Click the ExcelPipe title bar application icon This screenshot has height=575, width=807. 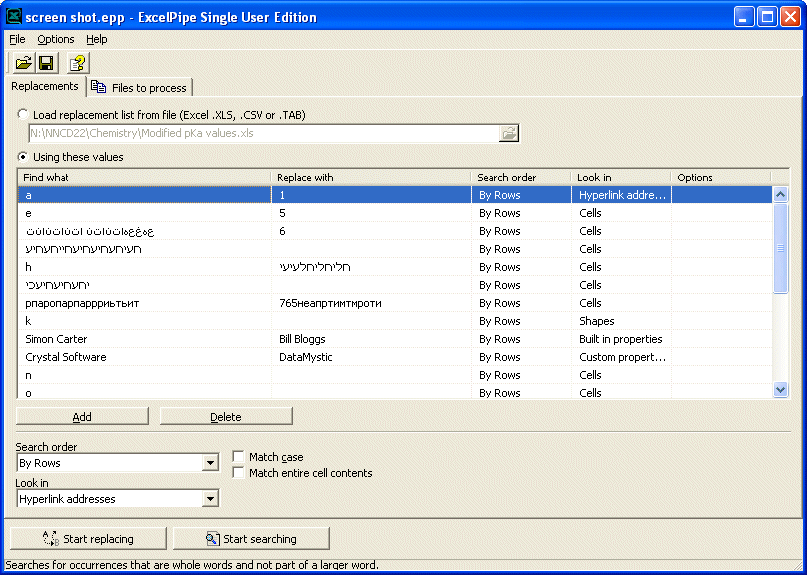click(14, 17)
